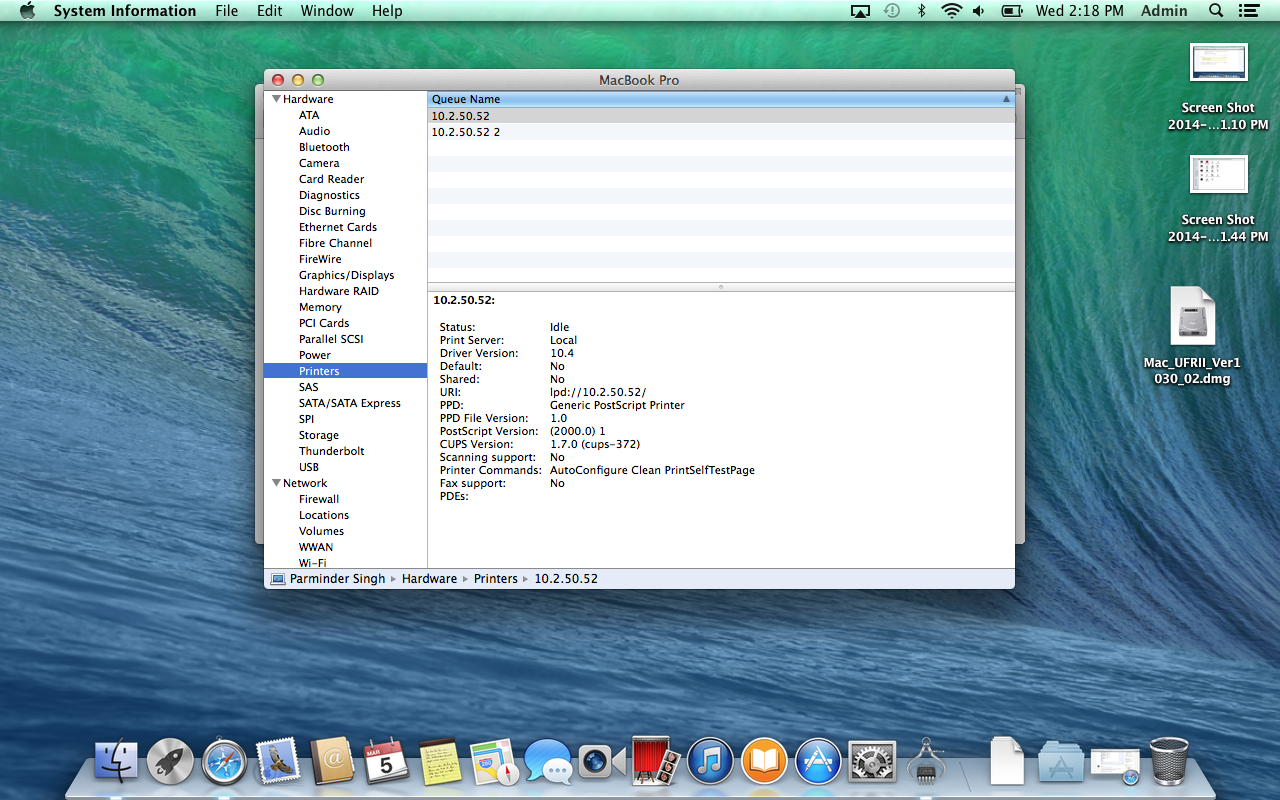This screenshot has height=800, width=1280.
Task: Open the blank document icon in Dock
Action: 1007,762
